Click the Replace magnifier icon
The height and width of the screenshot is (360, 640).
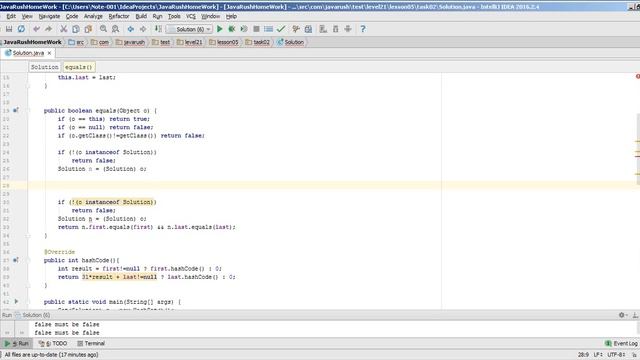pyautogui.click(x=116, y=29)
